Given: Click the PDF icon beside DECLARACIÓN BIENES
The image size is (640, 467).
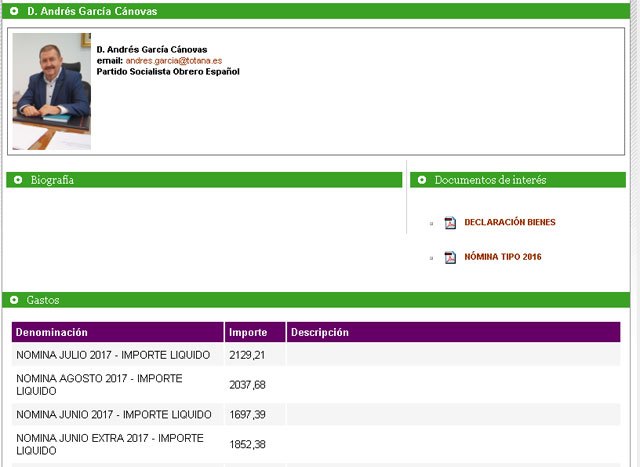Looking at the screenshot, I should point(450,222).
